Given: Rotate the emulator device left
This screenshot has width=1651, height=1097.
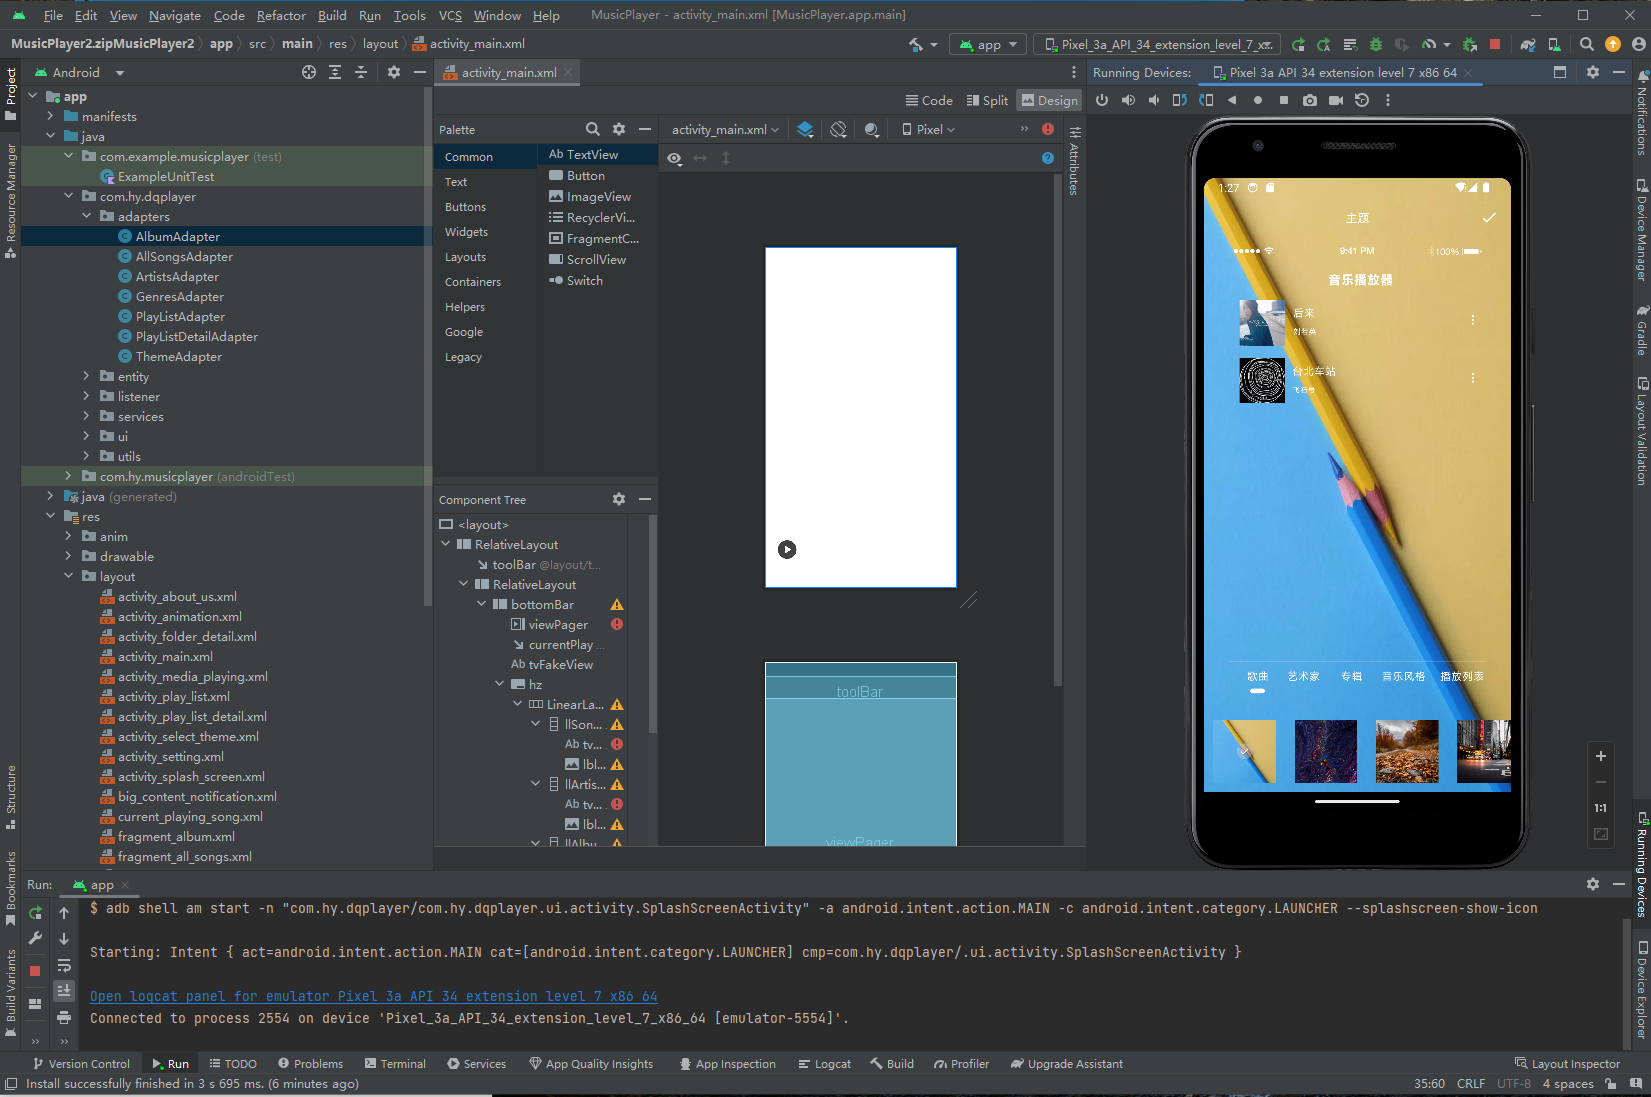Looking at the screenshot, I should [1180, 100].
